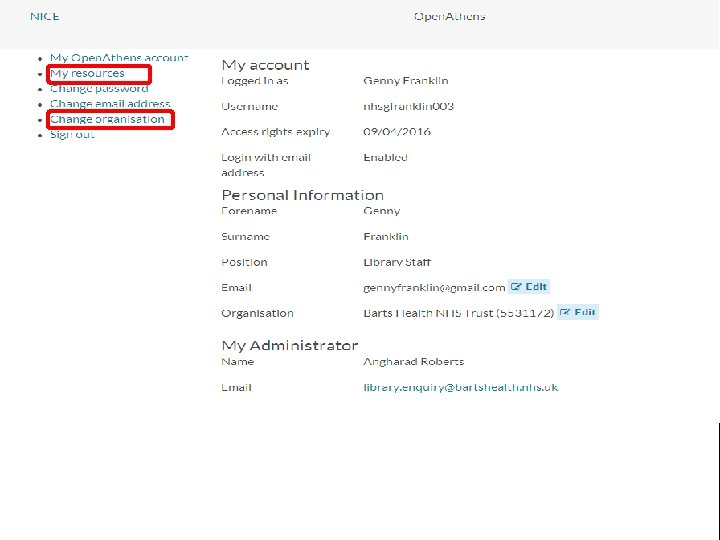Edit the email address
The image size is (720, 540).
point(529,287)
